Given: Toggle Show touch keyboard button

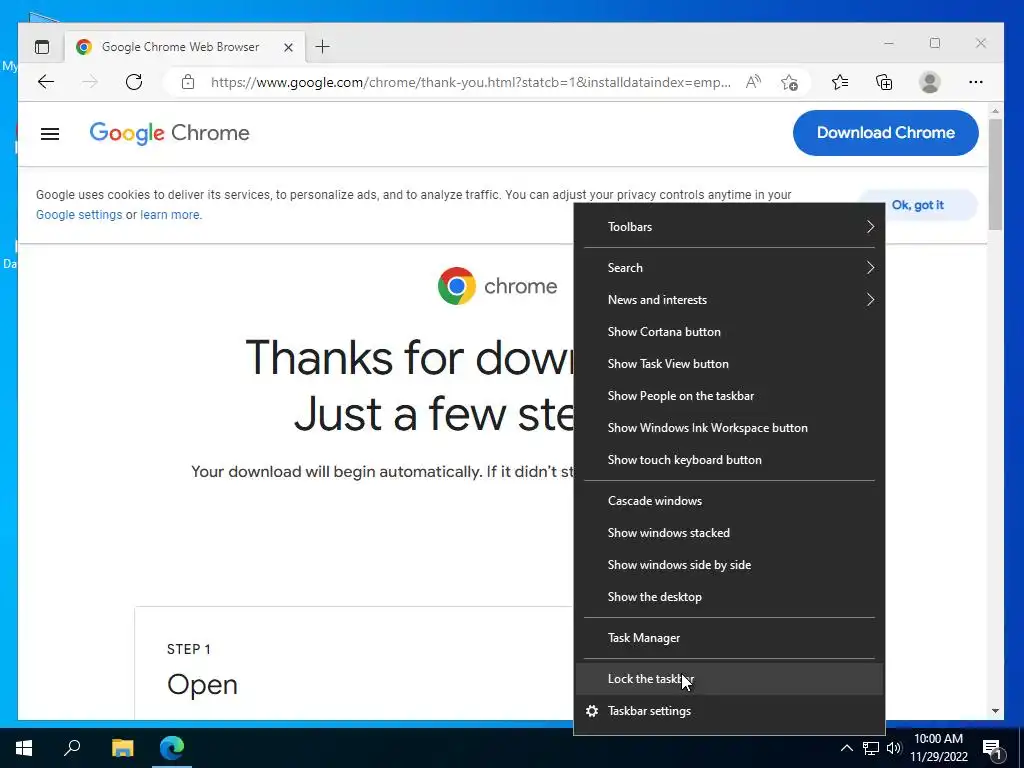Looking at the screenshot, I should pyautogui.click(x=729, y=460).
